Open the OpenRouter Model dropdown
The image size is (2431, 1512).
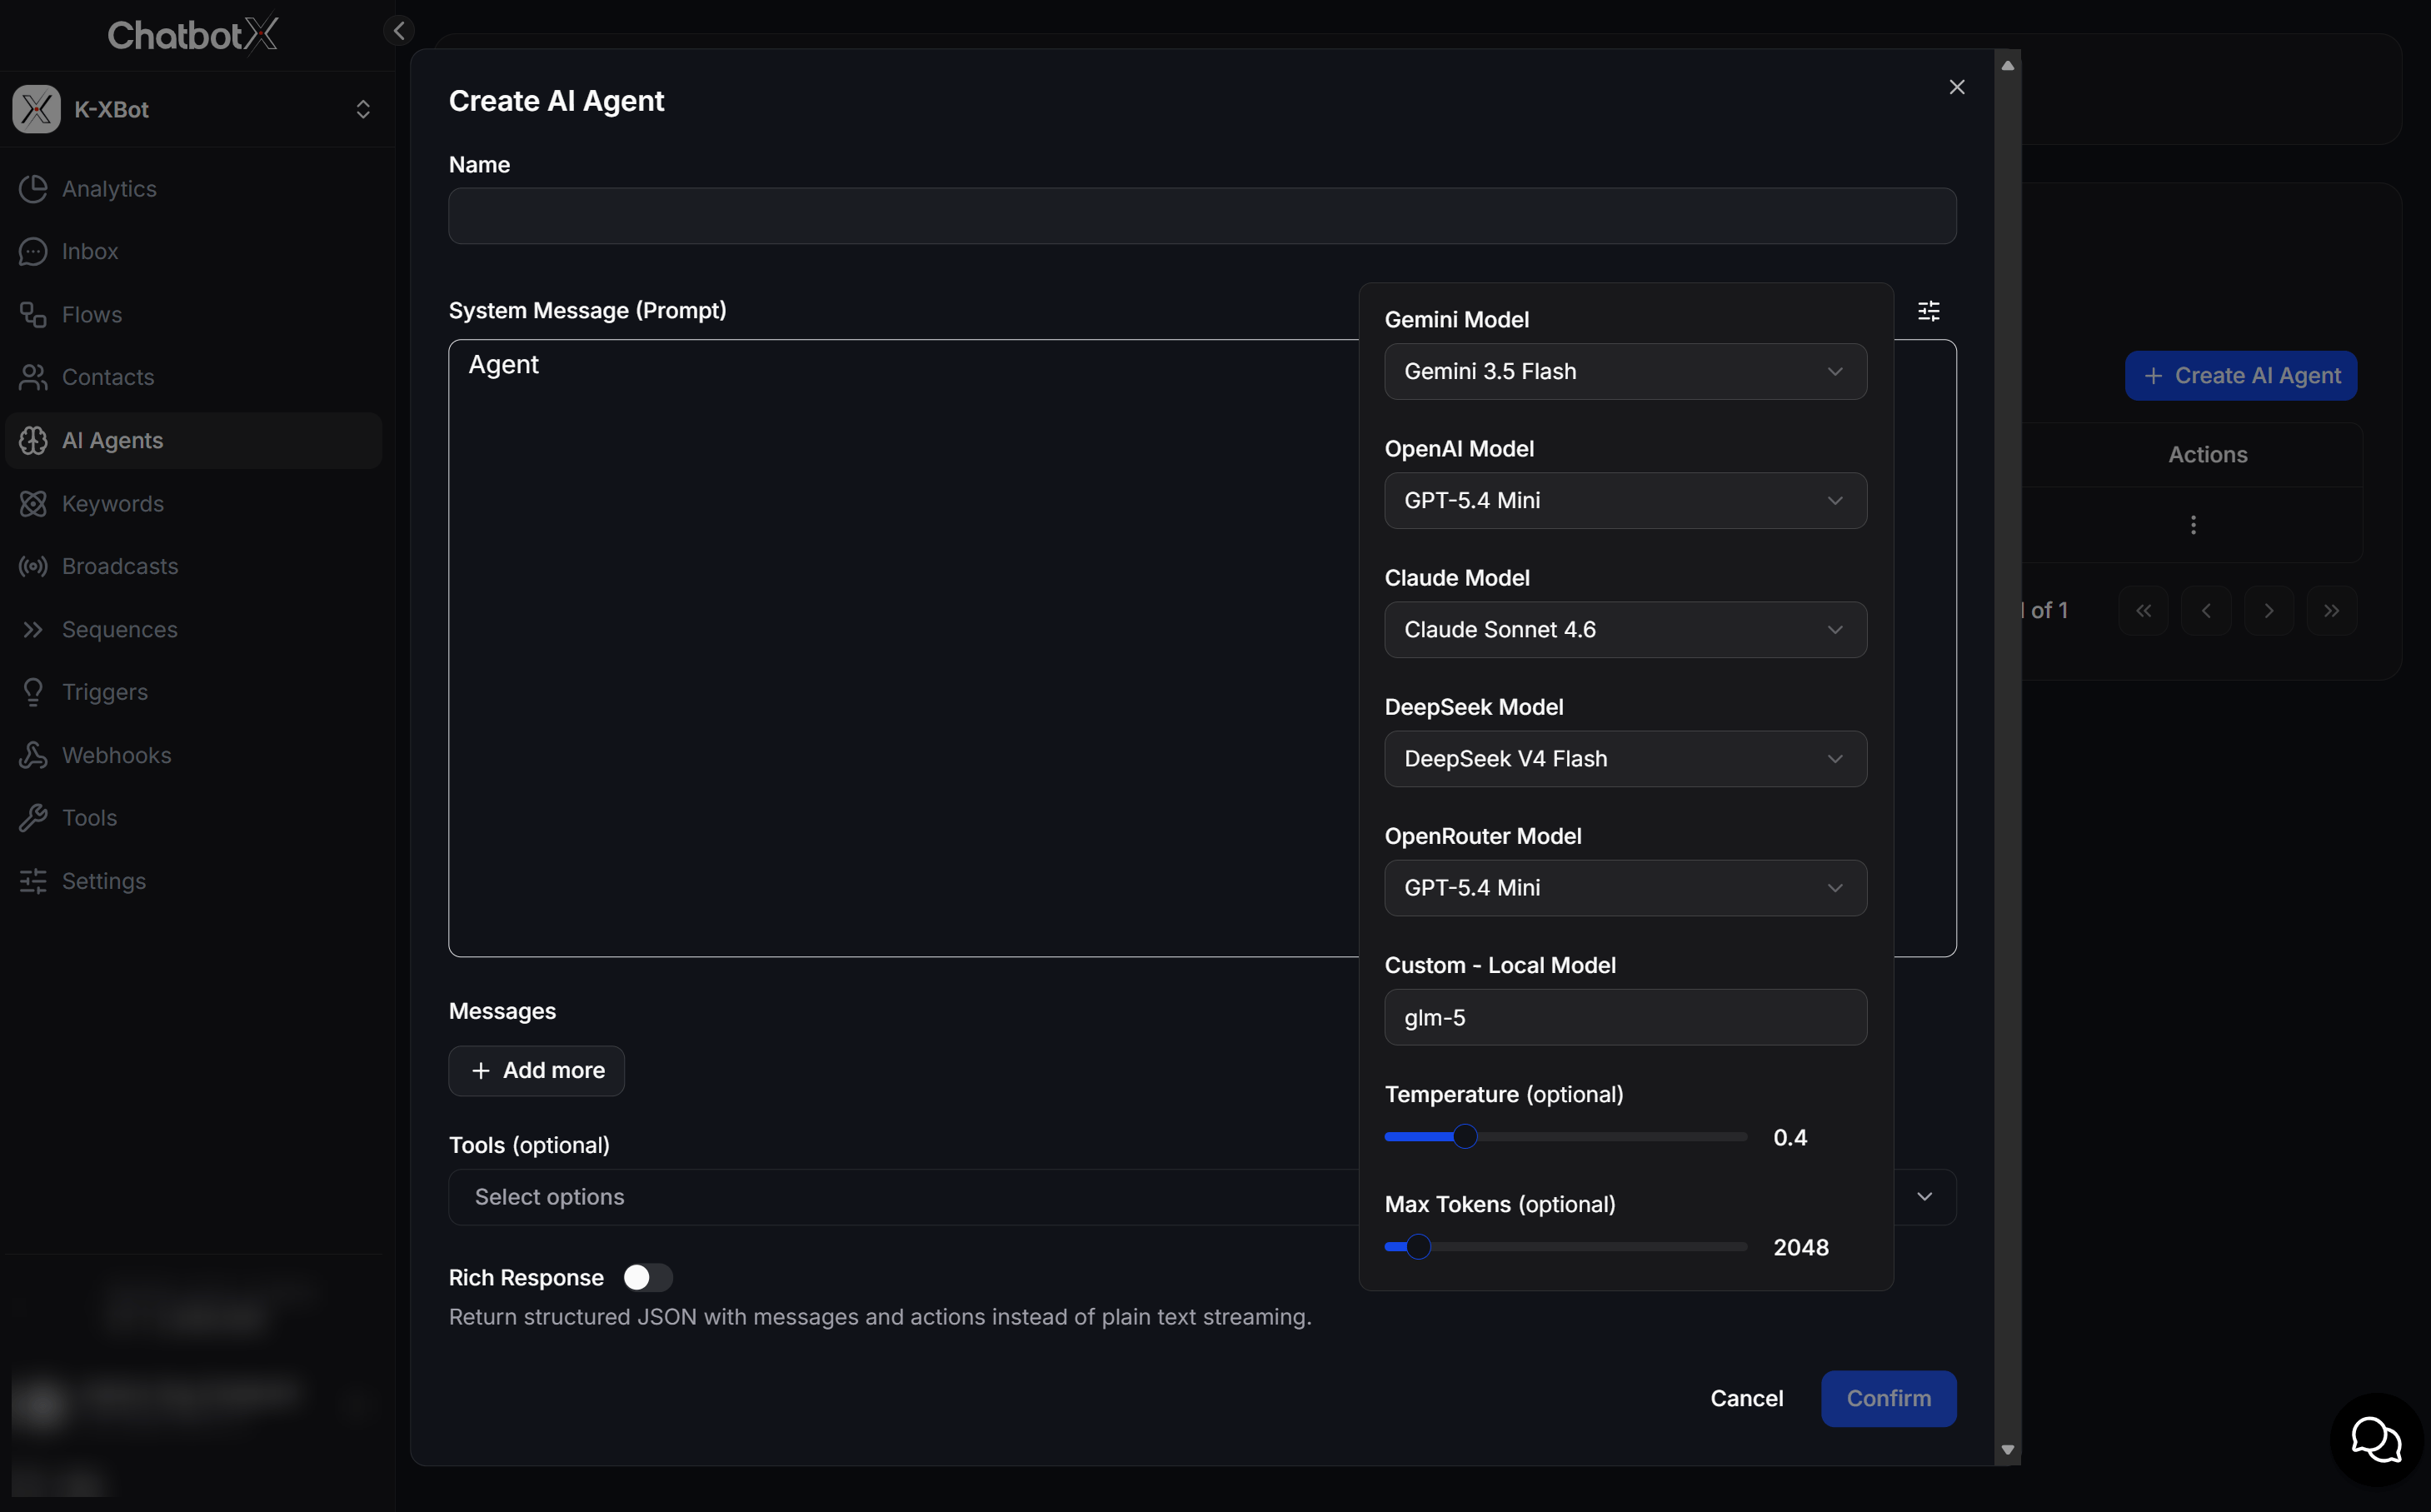tap(1625, 888)
